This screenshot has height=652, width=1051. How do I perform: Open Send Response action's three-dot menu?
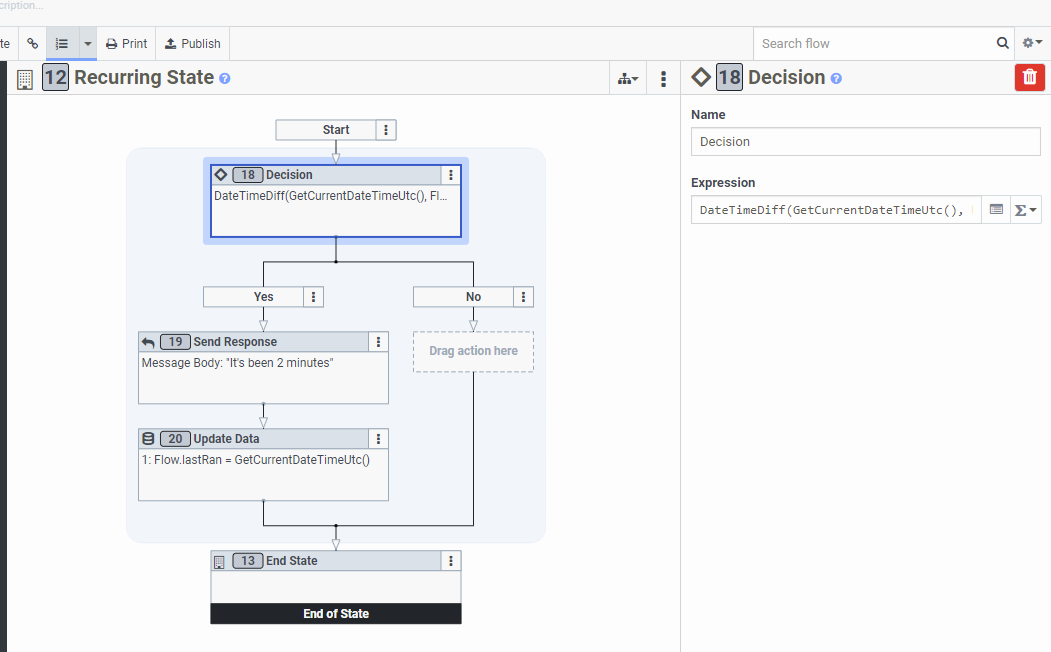378,342
